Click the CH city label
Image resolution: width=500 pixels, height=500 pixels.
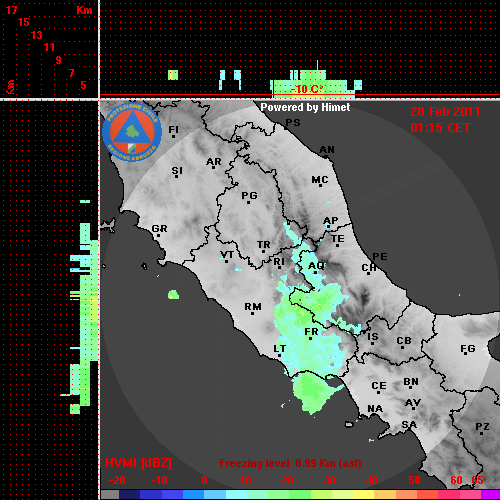point(369,268)
